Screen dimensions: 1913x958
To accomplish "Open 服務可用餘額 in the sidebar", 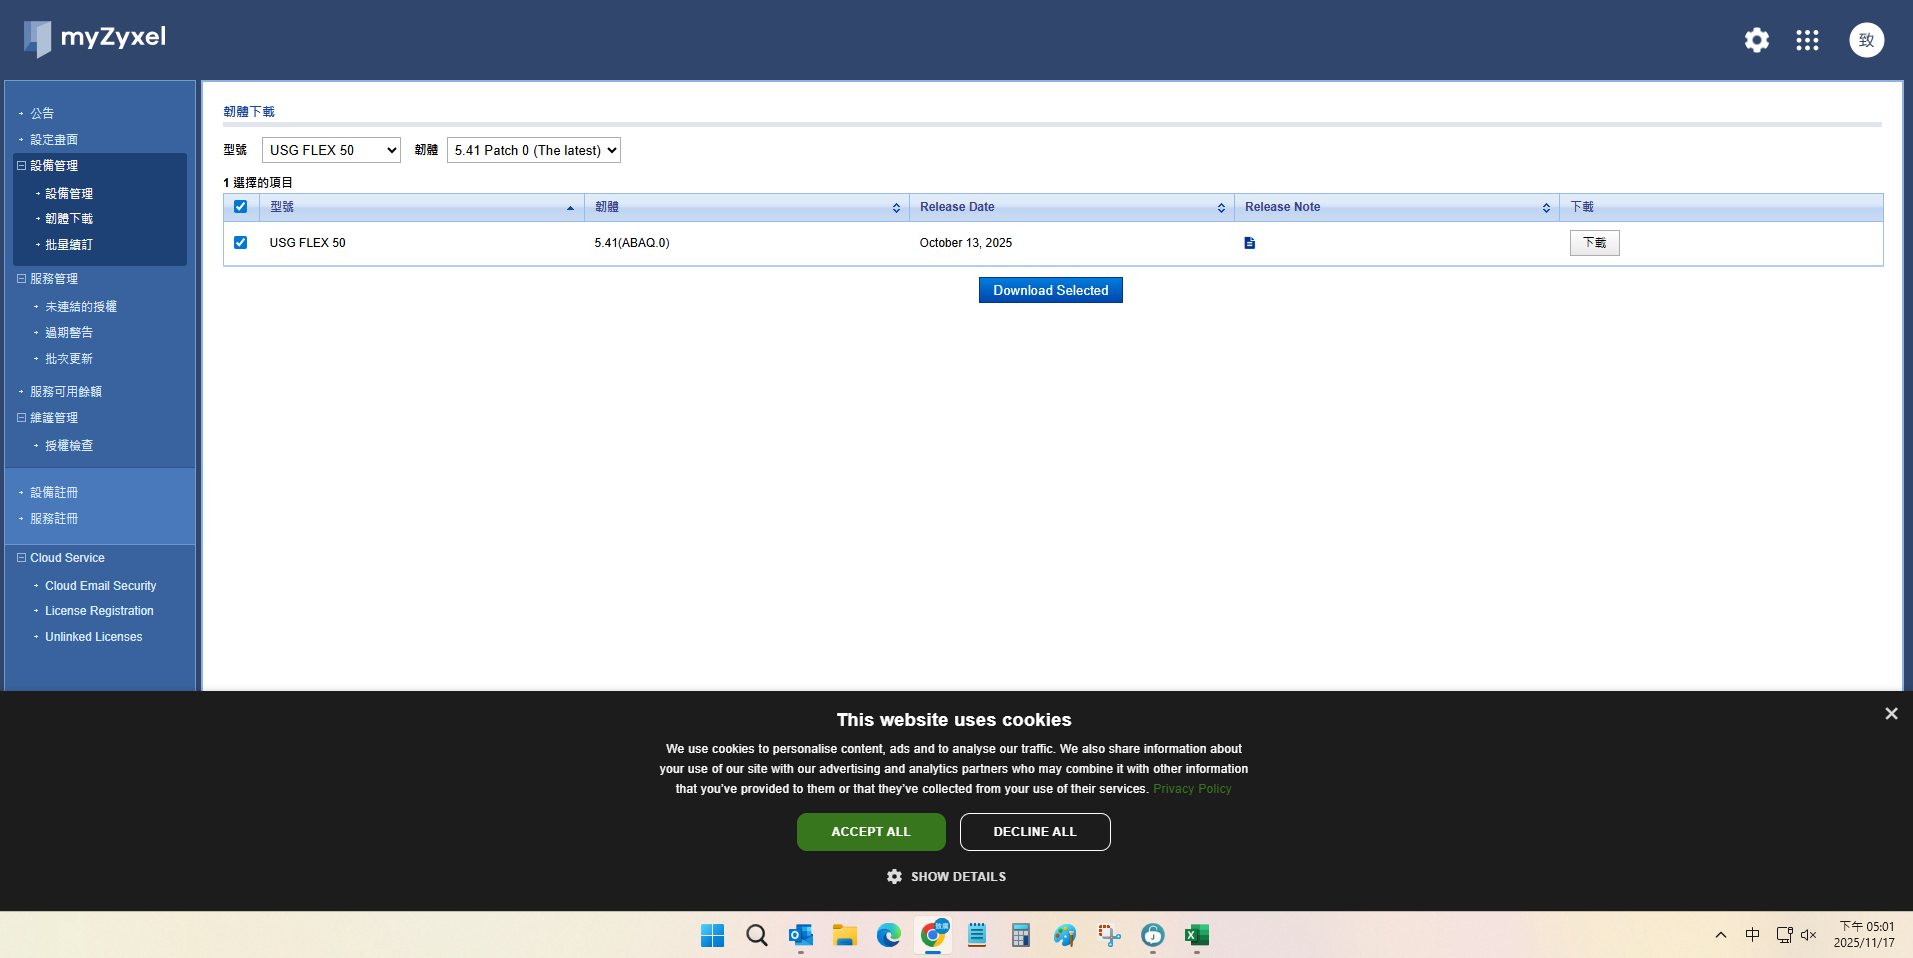I will click(x=66, y=392).
